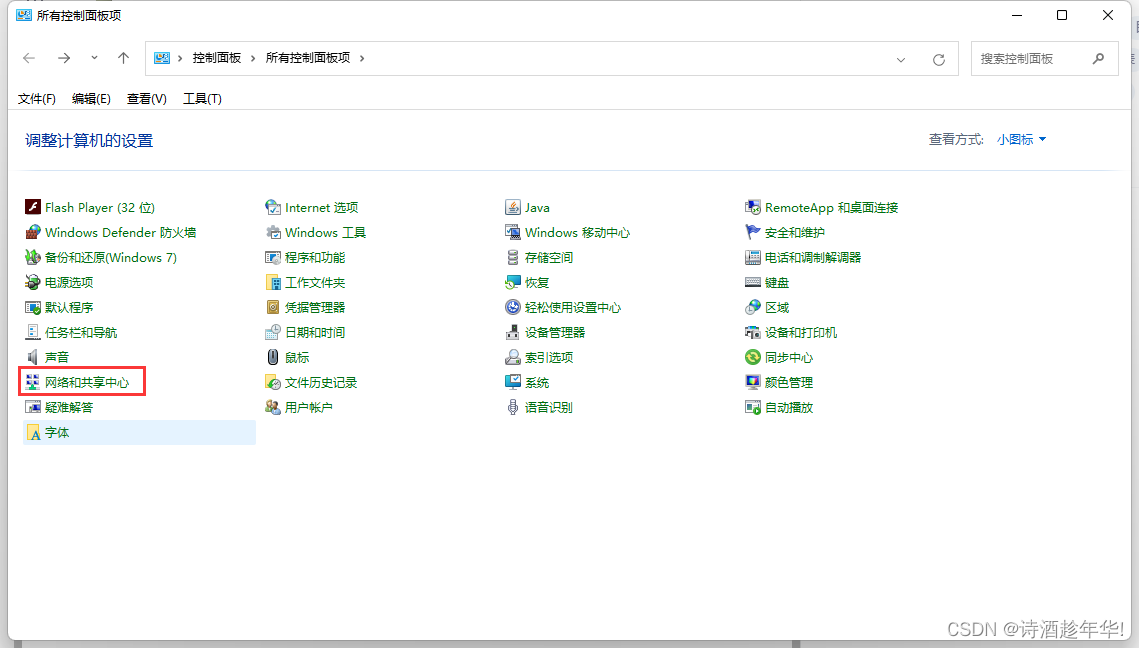Go up one level with up arrow
Screen dimensions: 1139x648
pyautogui.click(x=123, y=58)
